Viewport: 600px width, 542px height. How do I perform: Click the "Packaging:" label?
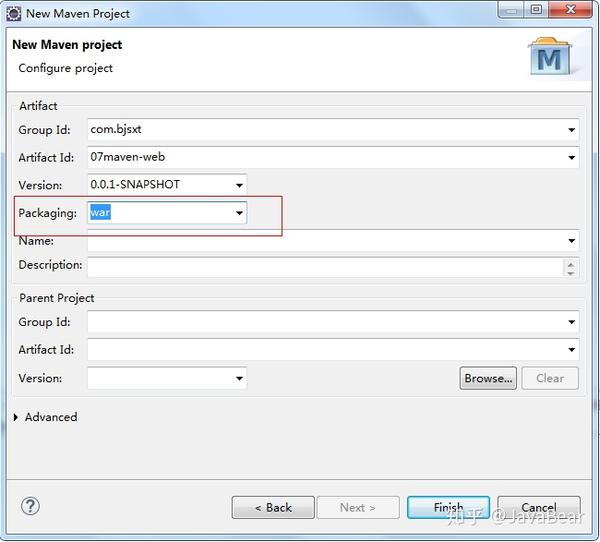pyautogui.click(x=47, y=213)
